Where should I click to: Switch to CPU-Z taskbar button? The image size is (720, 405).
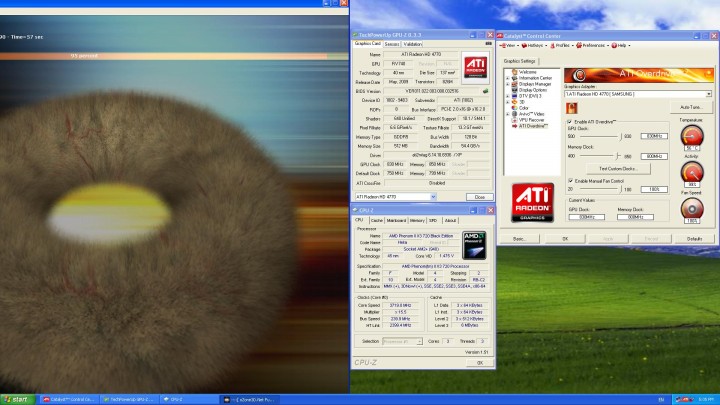point(190,399)
